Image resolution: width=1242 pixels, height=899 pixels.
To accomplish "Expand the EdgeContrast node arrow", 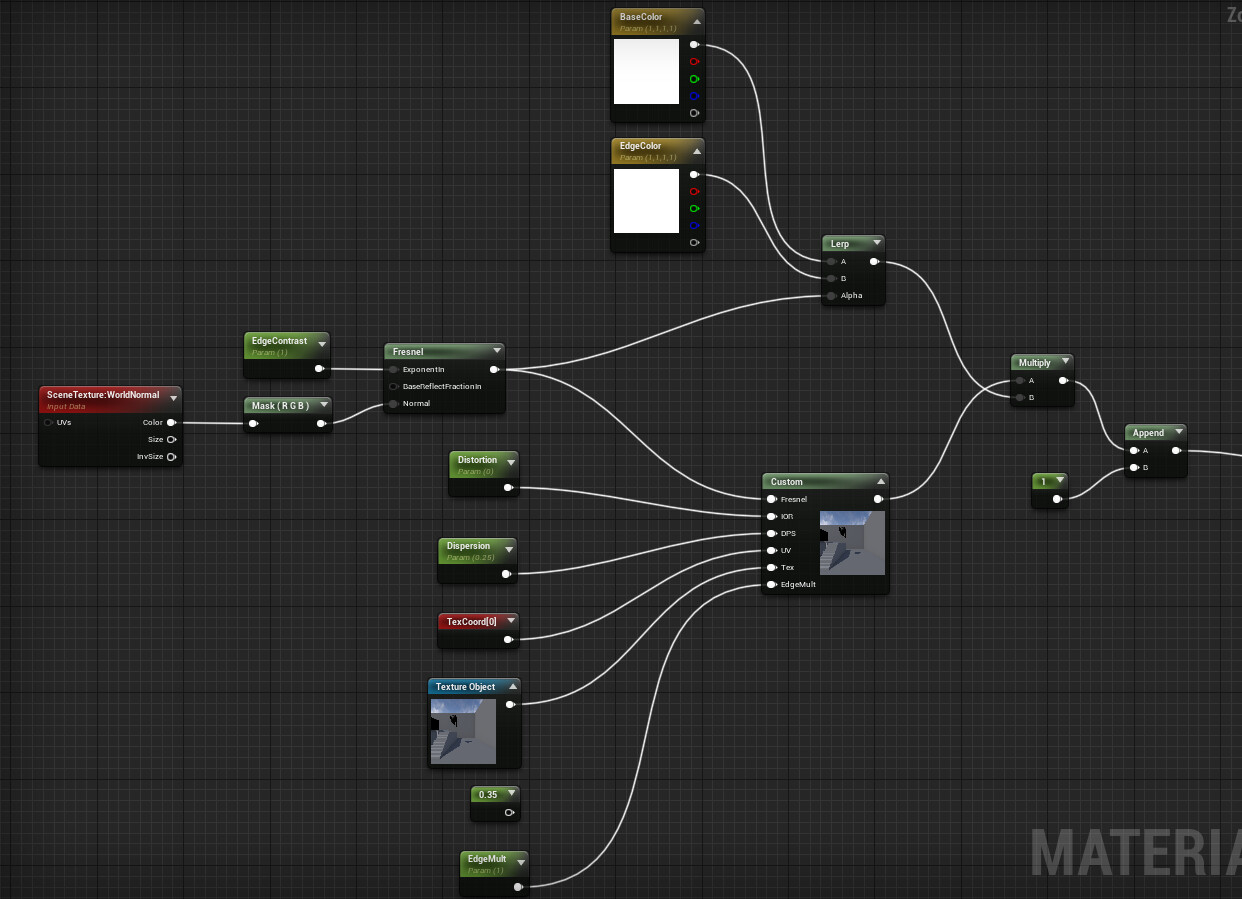I will (x=322, y=344).
